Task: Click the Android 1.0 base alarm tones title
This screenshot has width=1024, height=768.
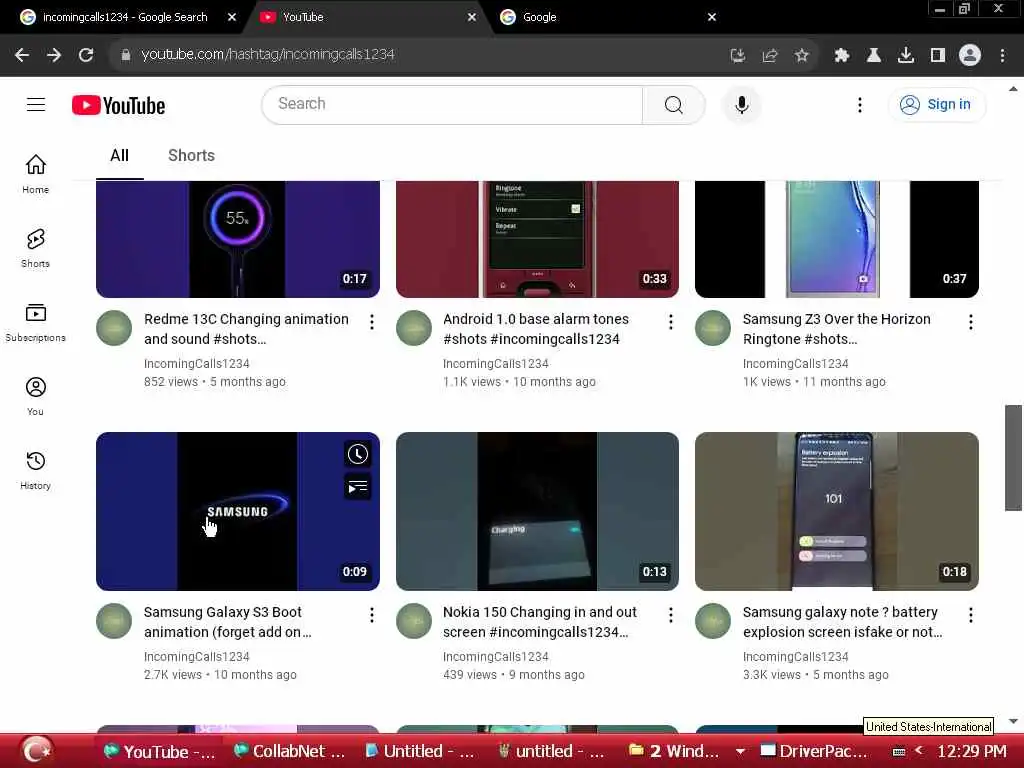Action: 536,329
